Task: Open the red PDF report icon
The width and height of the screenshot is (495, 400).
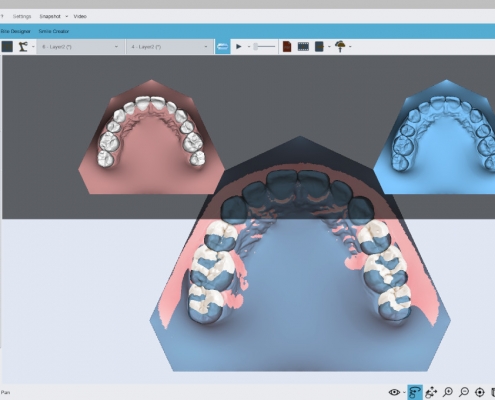Action: 287,46
